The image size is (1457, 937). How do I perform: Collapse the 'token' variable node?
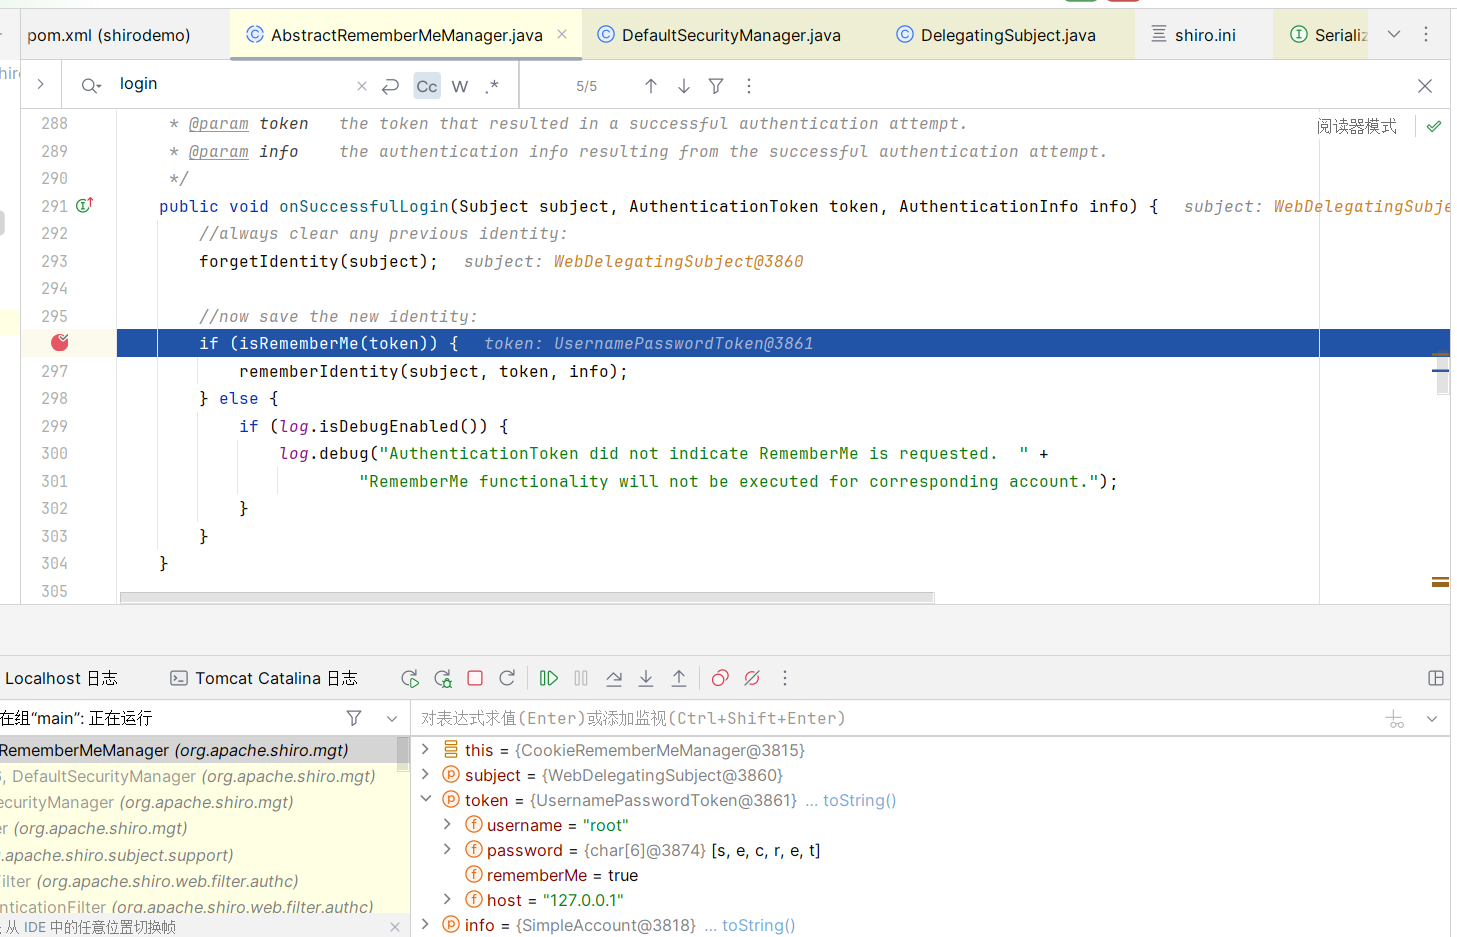click(x=425, y=799)
